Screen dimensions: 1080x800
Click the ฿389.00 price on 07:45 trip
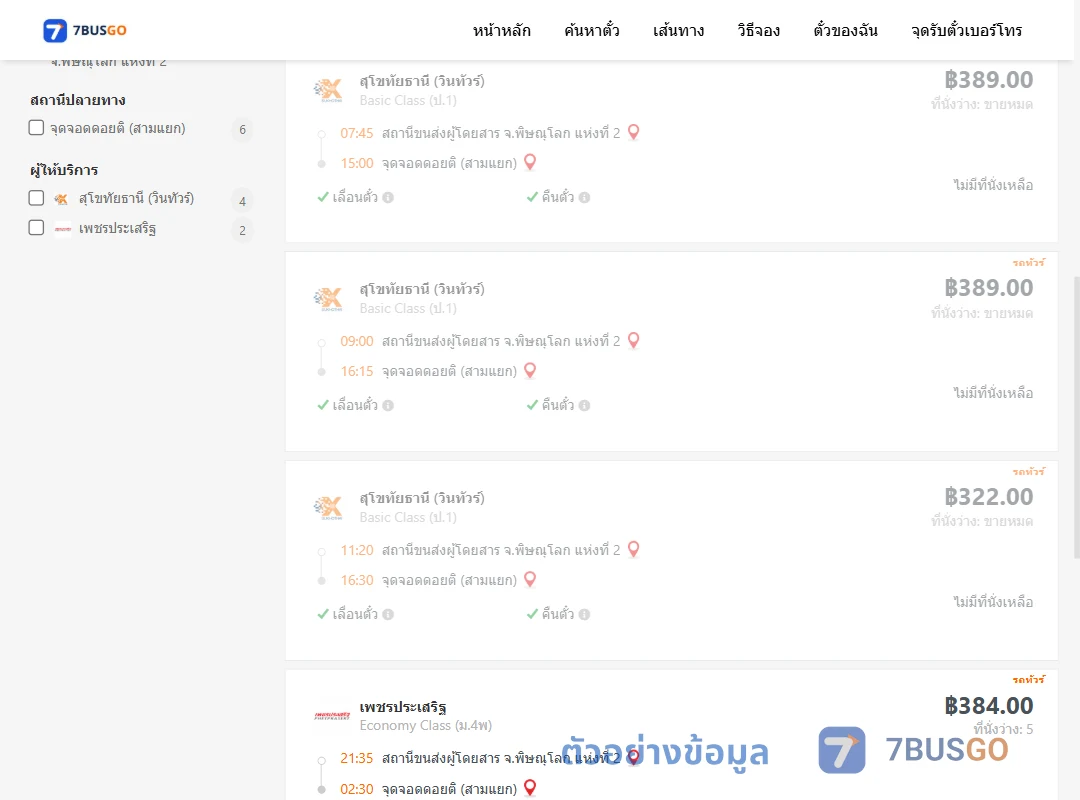click(x=988, y=80)
